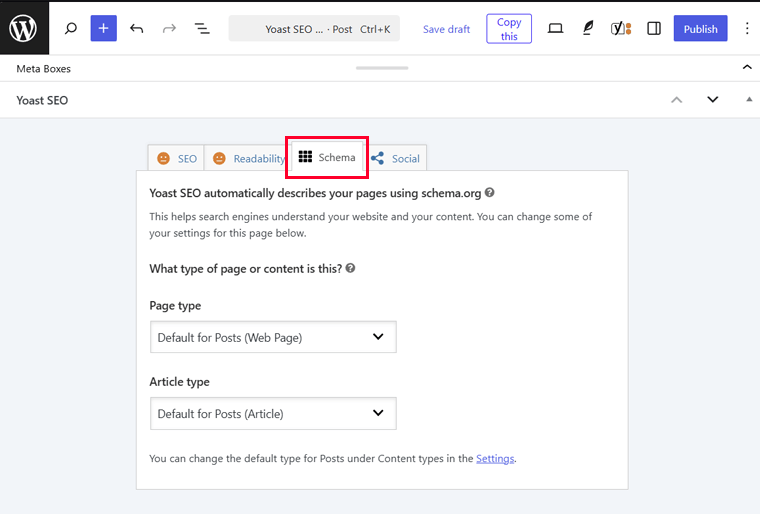Open the Page type dropdown

[x=273, y=337]
